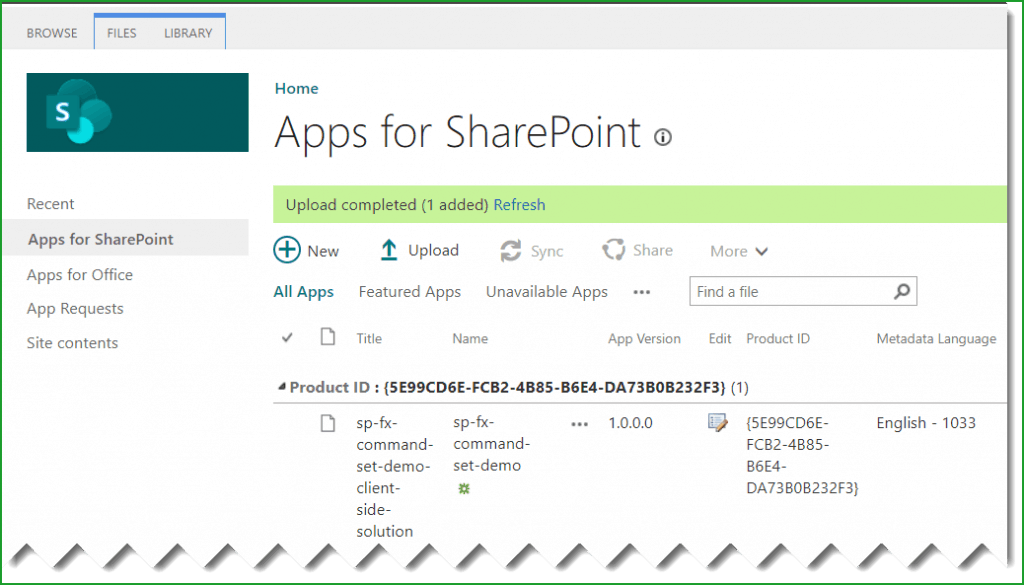
Task: Open the ellipsis menu next to Unavailable Apps
Action: coord(642,292)
